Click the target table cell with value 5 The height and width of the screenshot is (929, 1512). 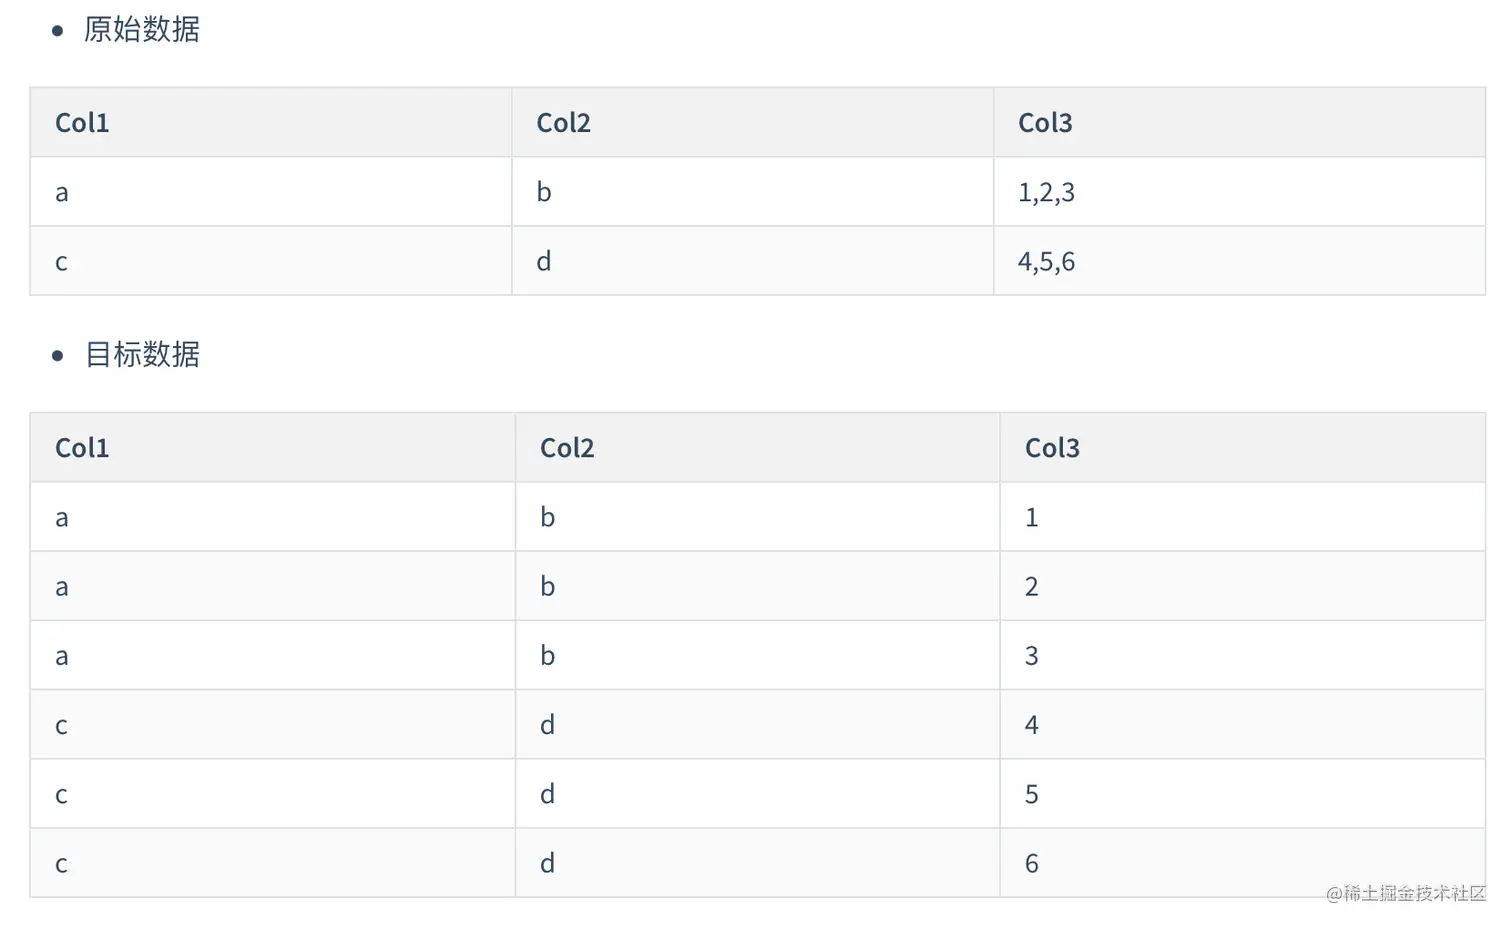click(x=1243, y=794)
